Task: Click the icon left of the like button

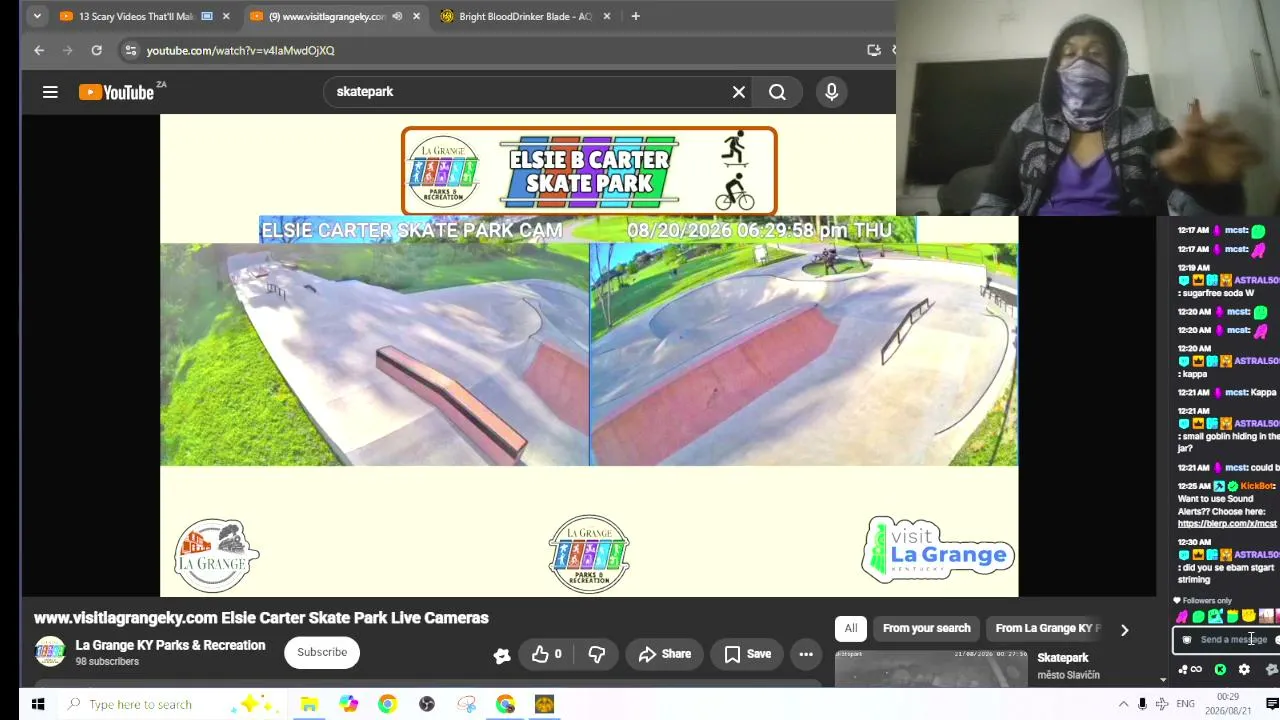Action: 502,655
